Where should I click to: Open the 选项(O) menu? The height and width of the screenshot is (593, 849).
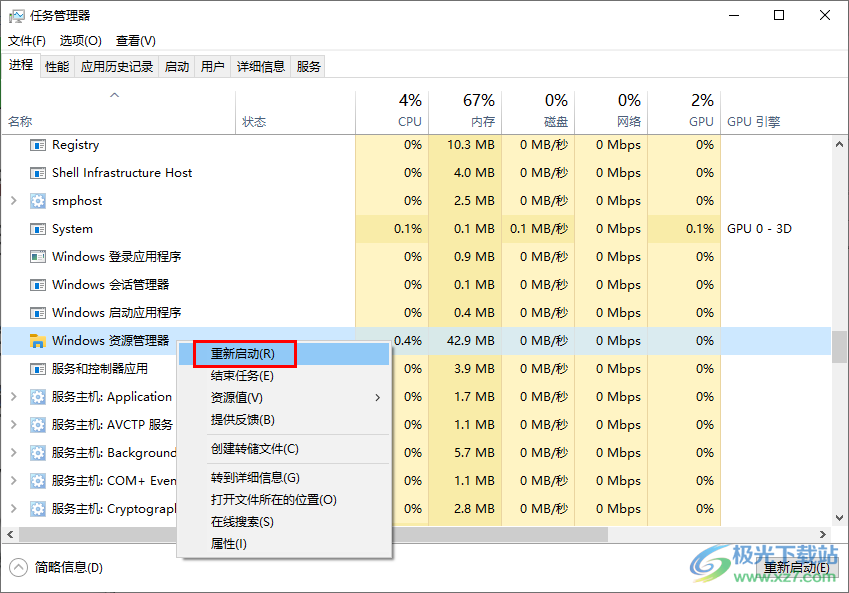[81, 41]
